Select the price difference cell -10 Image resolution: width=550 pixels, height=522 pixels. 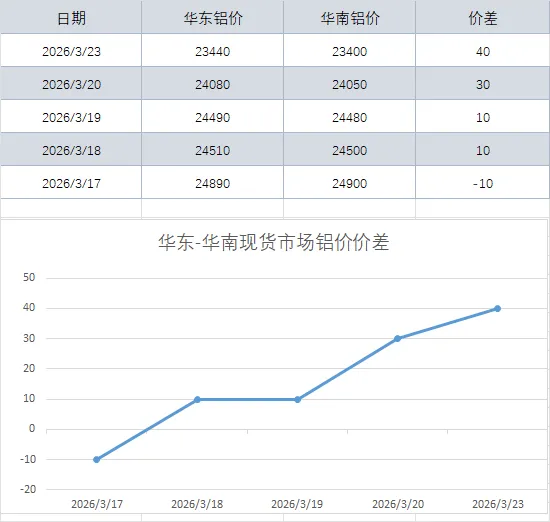[x=483, y=183]
